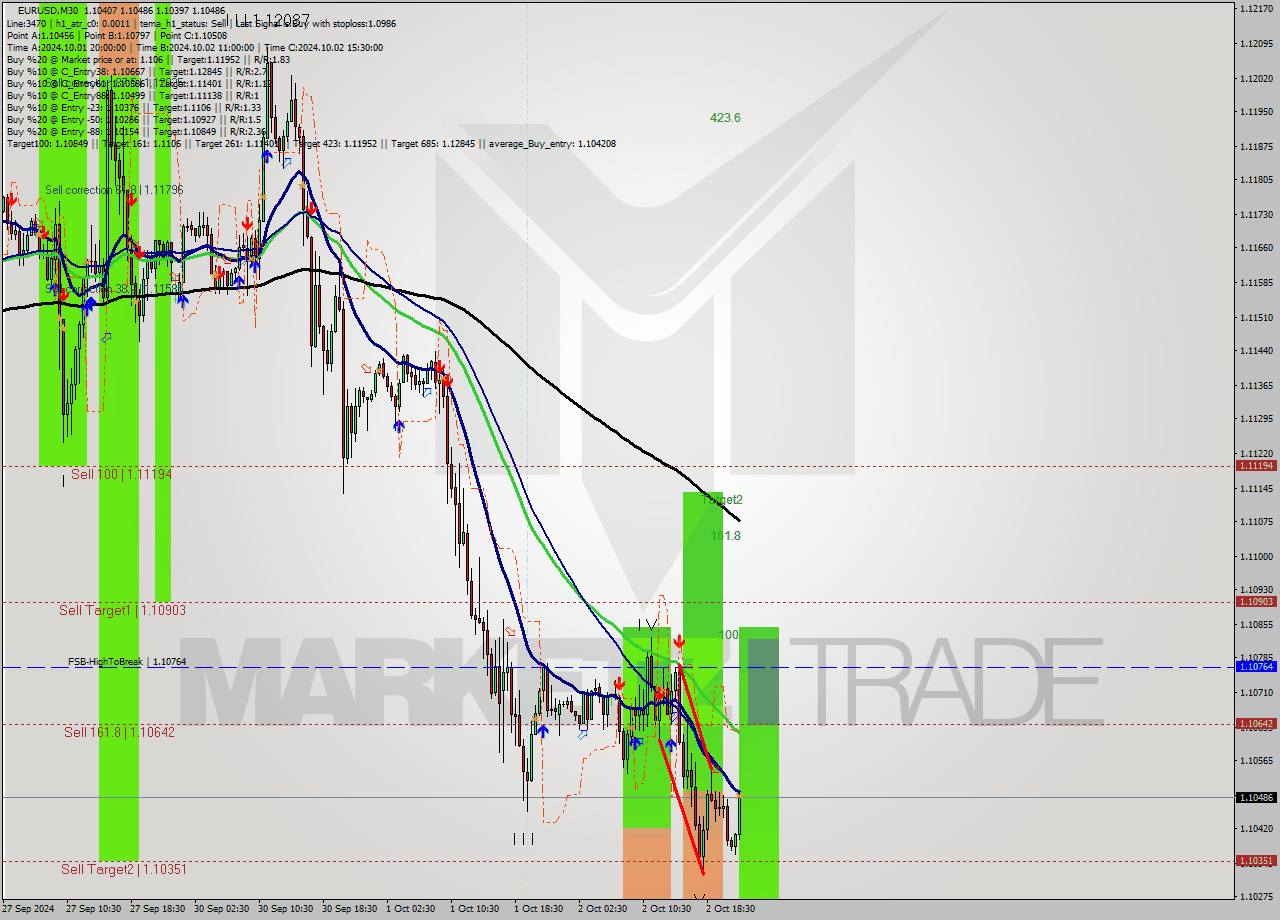Click the 1.11295 price scale value

pyautogui.click(x=1255, y=419)
